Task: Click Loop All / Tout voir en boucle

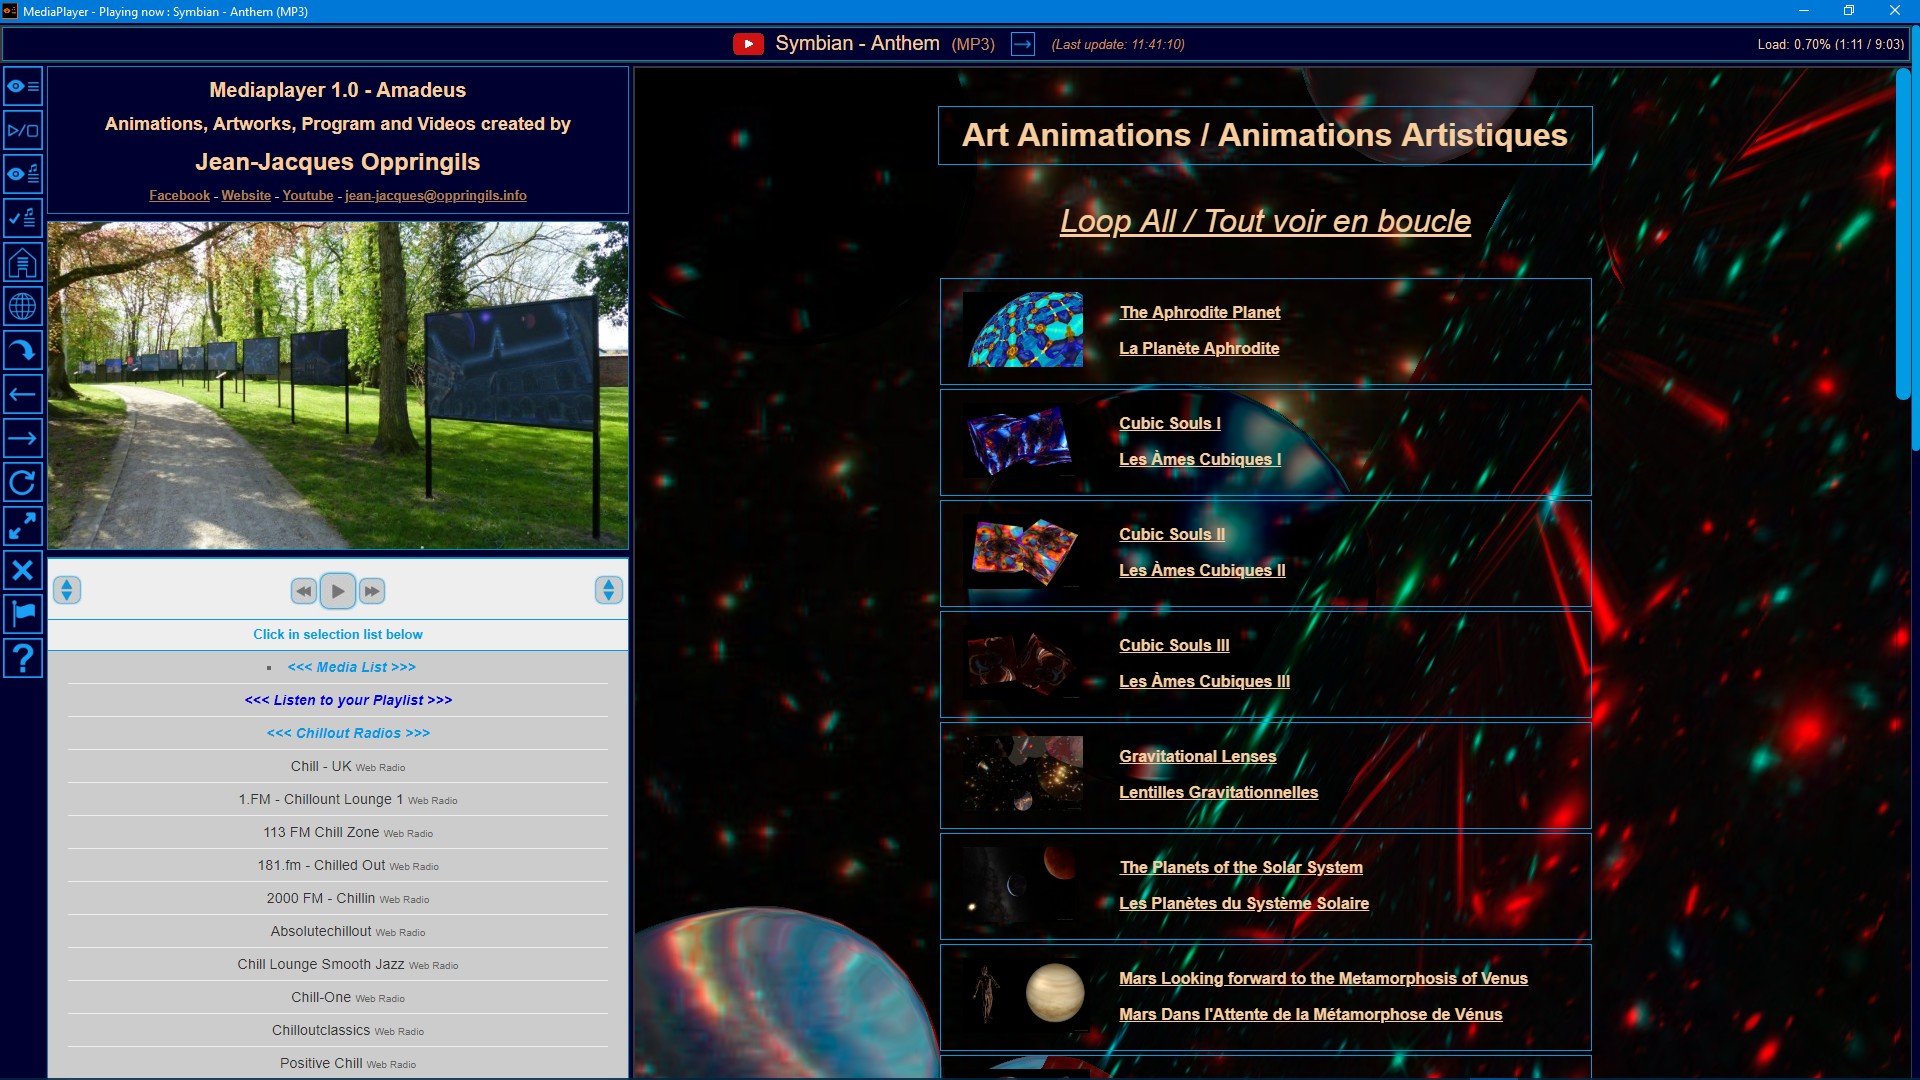Action: point(1265,221)
